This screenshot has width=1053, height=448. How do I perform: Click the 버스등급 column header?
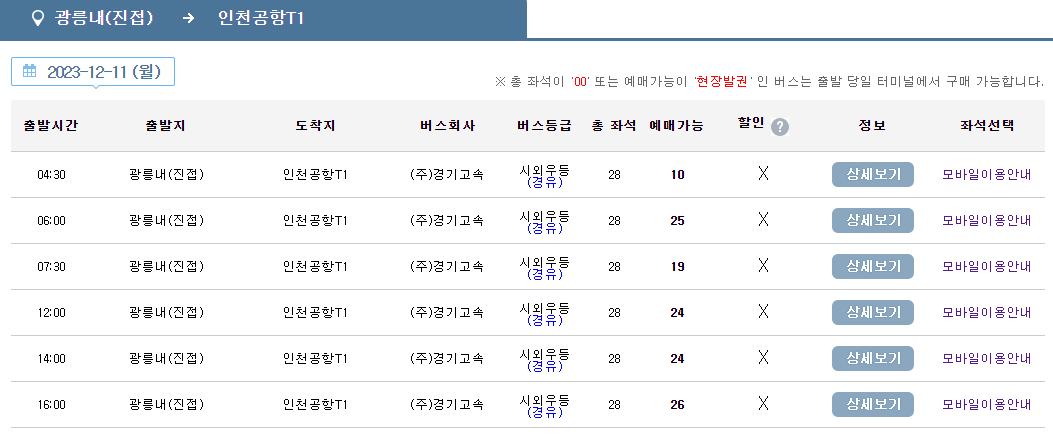(x=545, y=126)
